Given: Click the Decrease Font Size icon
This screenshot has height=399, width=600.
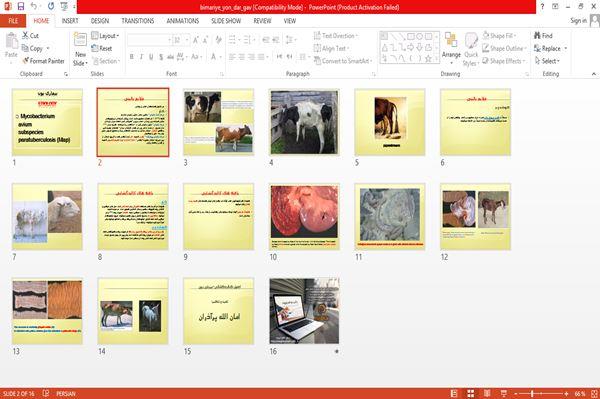Looking at the screenshot, I should (205, 40).
